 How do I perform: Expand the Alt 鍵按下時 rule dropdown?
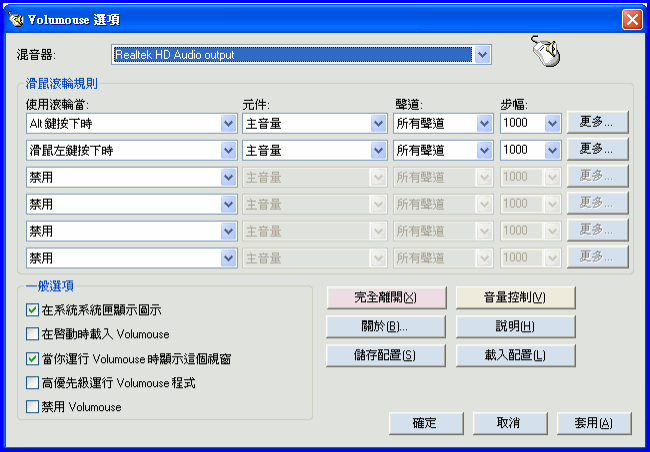(227, 123)
